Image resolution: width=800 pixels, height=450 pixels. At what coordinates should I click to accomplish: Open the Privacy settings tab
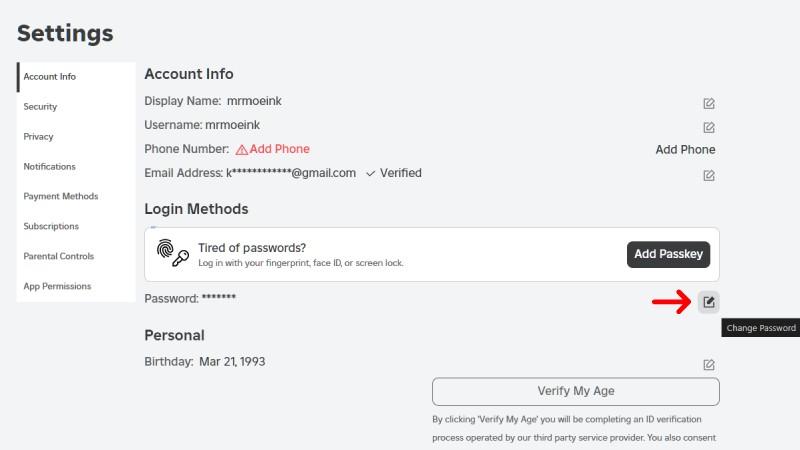pyautogui.click(x=38, y=137)
